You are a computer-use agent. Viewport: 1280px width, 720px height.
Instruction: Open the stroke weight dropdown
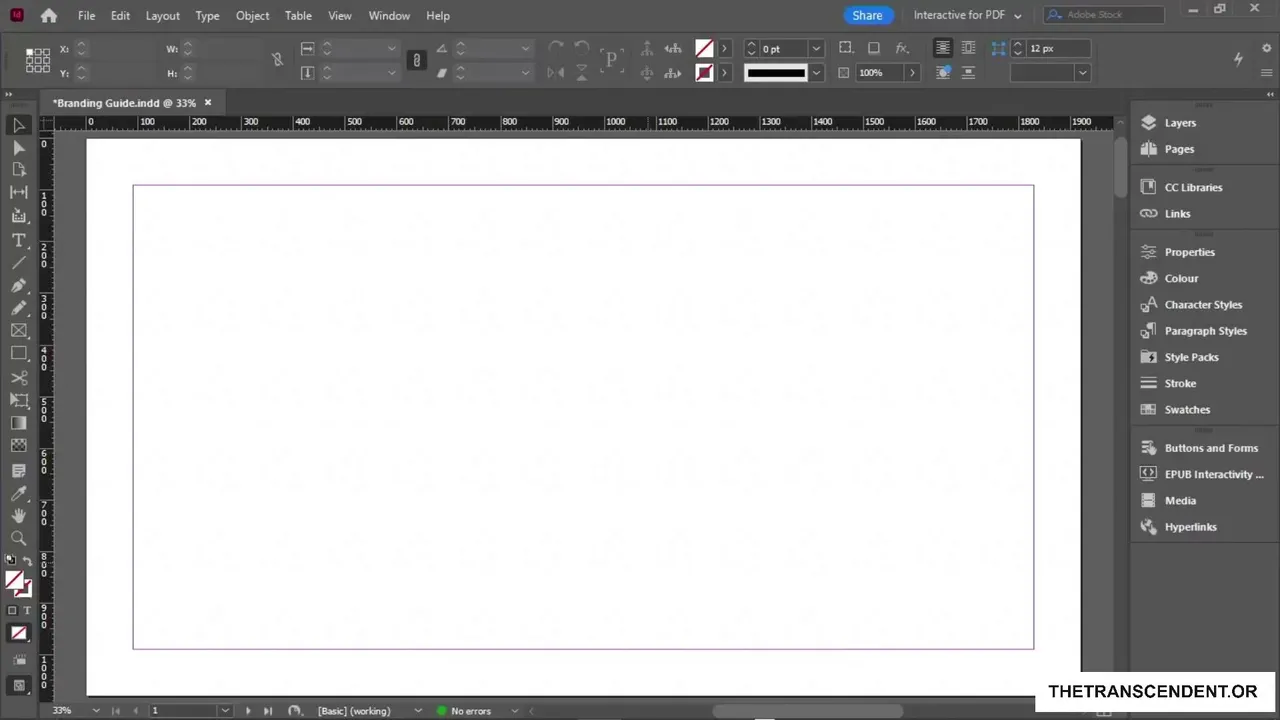816,48
